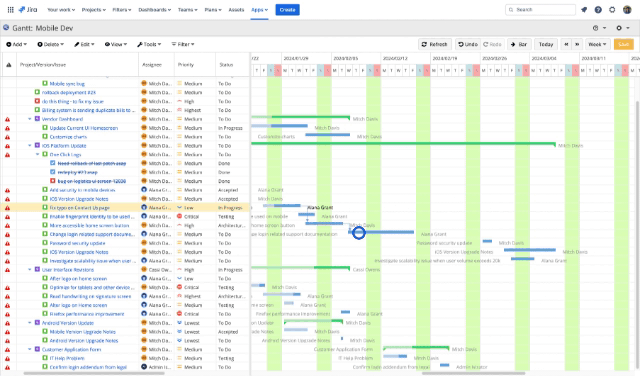Open the Assets menu item
640x376 pixels.
[x=236, y=10]
